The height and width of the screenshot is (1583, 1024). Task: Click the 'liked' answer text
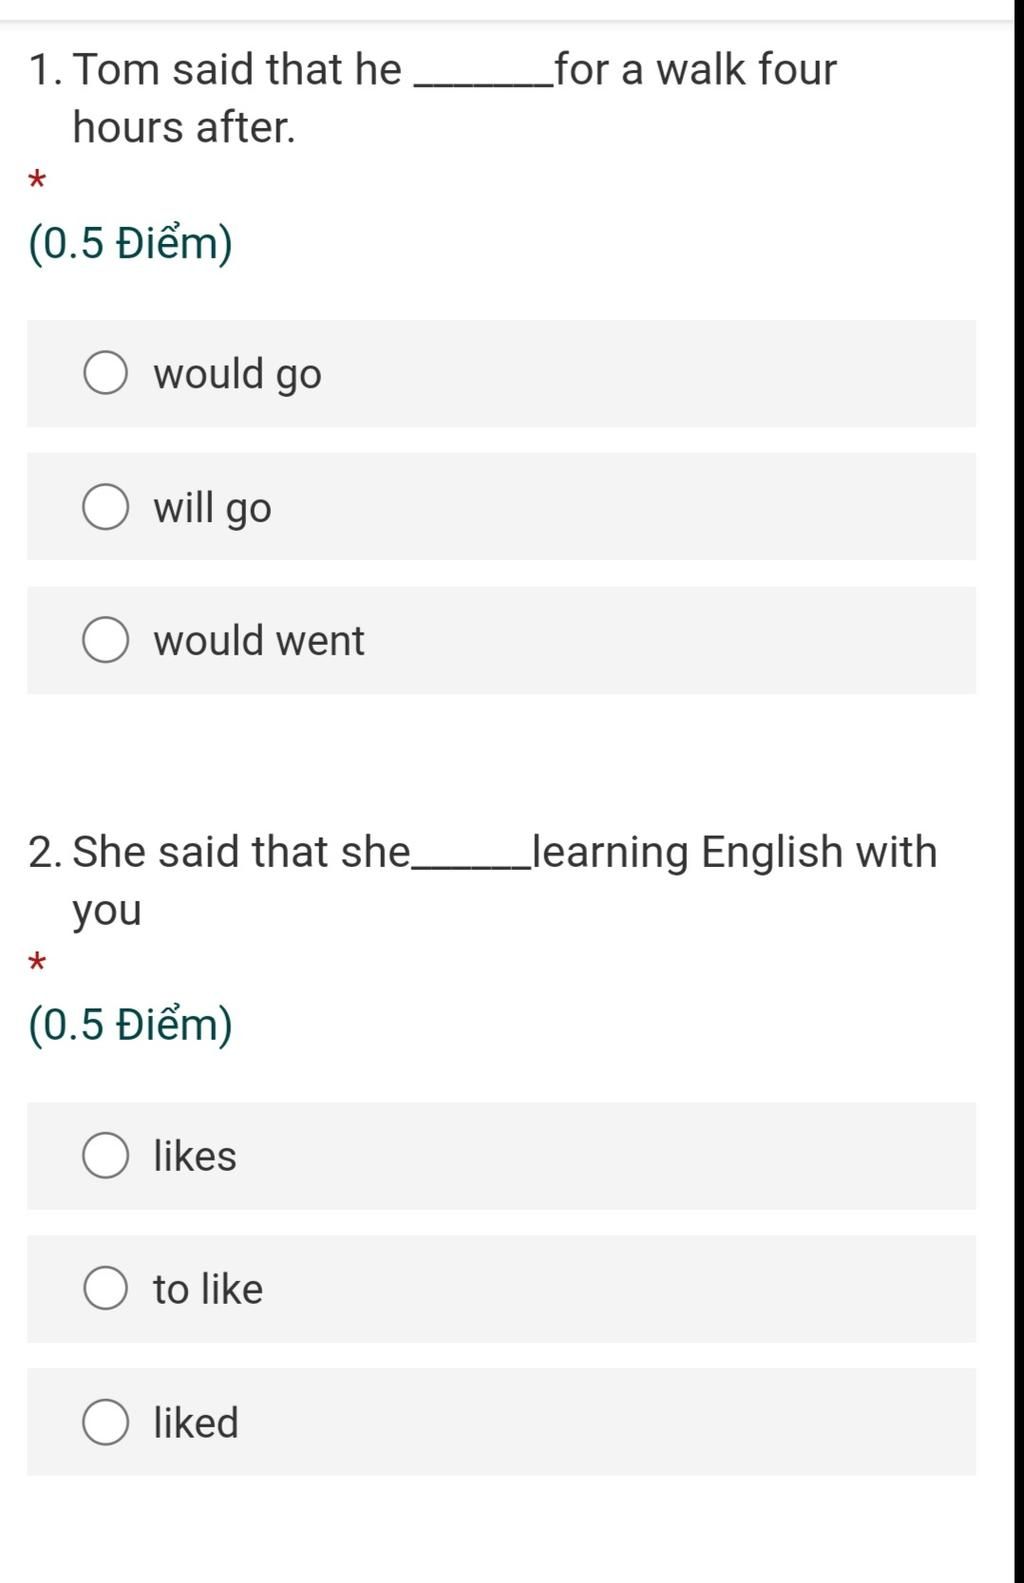196,1422
